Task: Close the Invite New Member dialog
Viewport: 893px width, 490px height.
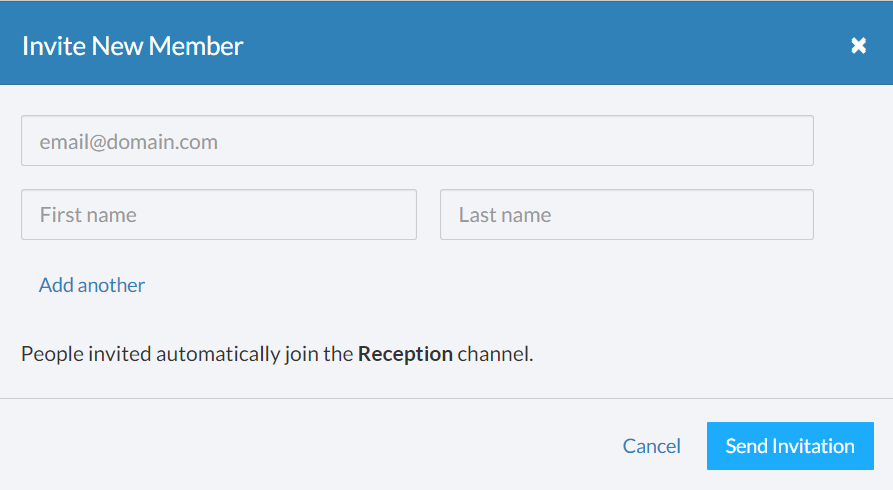Action: pyautogui.click(x=858, y=46)
